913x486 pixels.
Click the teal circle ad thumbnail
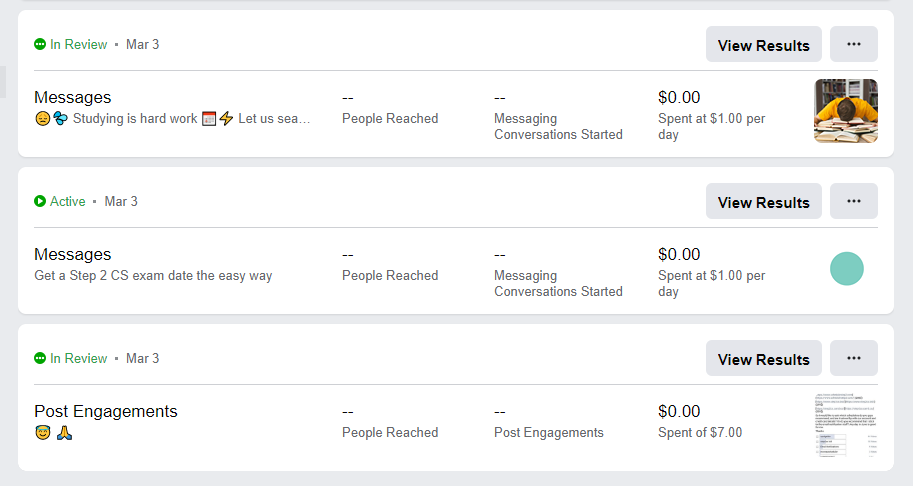point(847,268)
